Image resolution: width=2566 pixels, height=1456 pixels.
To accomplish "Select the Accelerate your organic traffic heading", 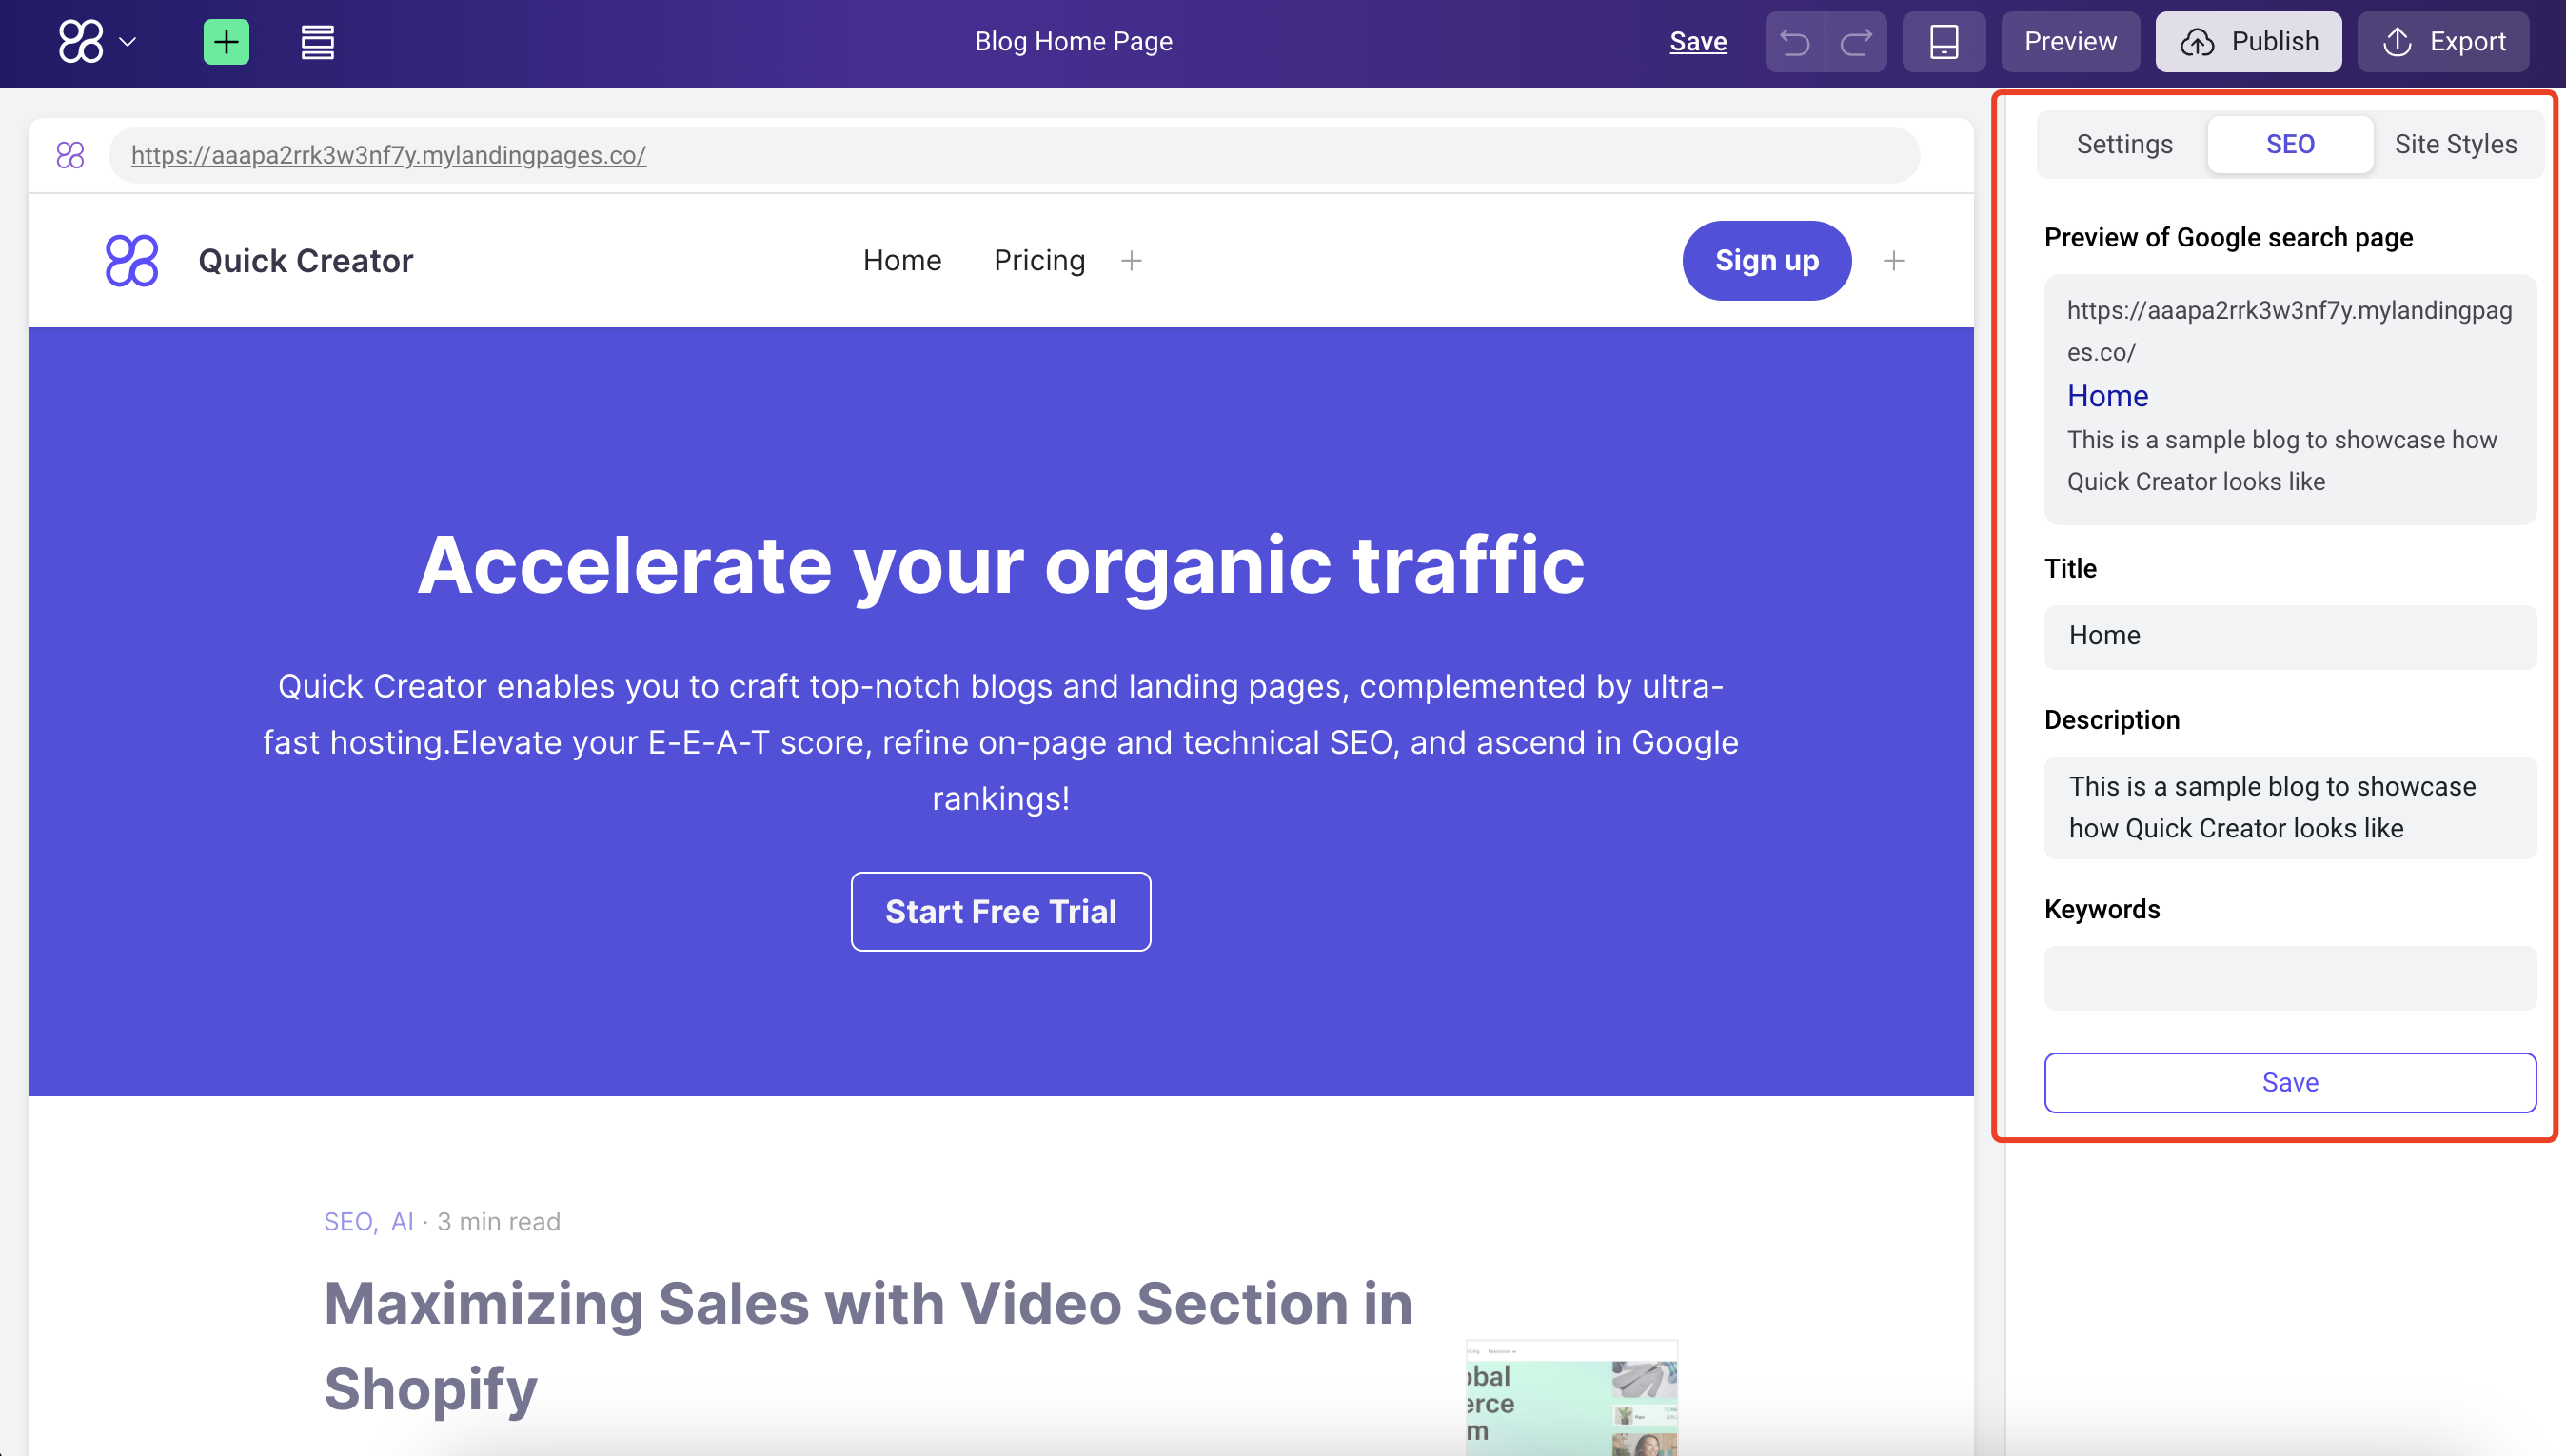I will 1001,565.
